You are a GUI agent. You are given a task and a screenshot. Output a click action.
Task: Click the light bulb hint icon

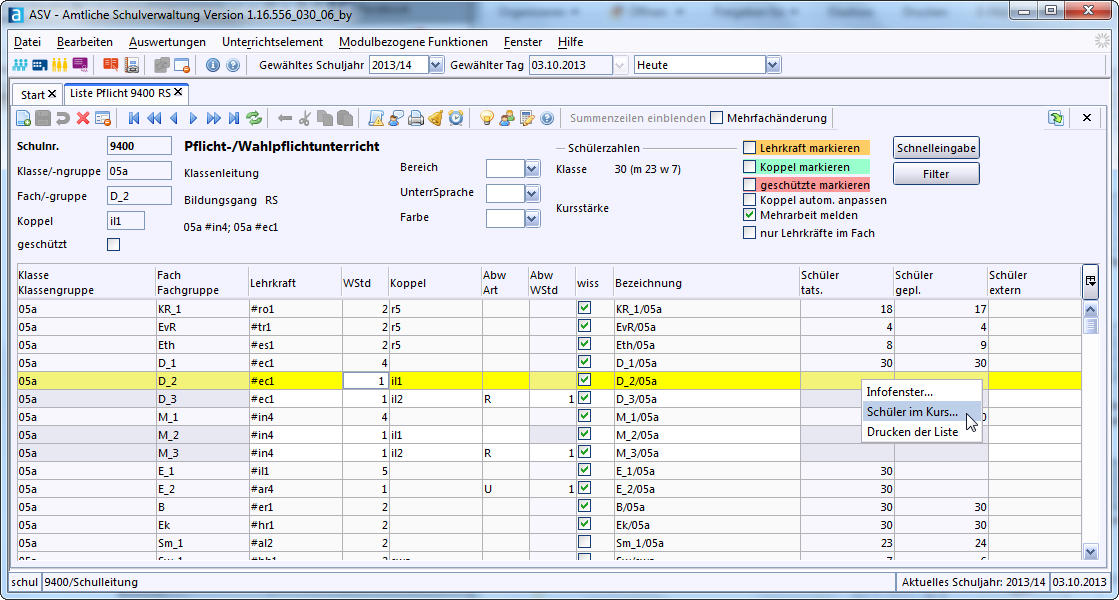click(x=487, y=118)
